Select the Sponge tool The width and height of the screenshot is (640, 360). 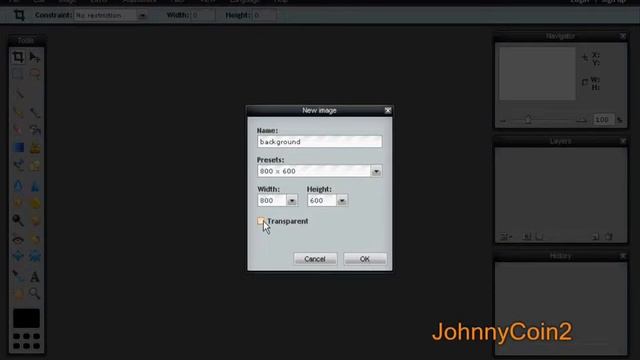point(35,203)
